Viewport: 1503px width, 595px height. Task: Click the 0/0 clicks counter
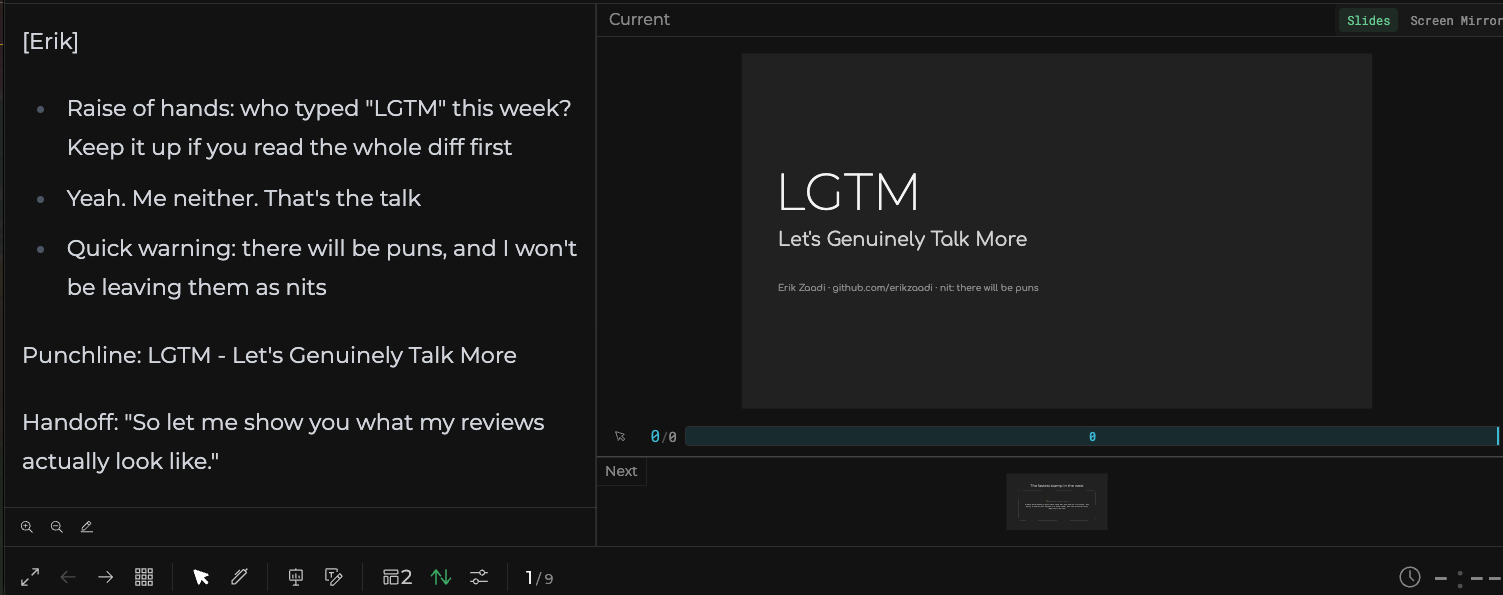(663, 437)
